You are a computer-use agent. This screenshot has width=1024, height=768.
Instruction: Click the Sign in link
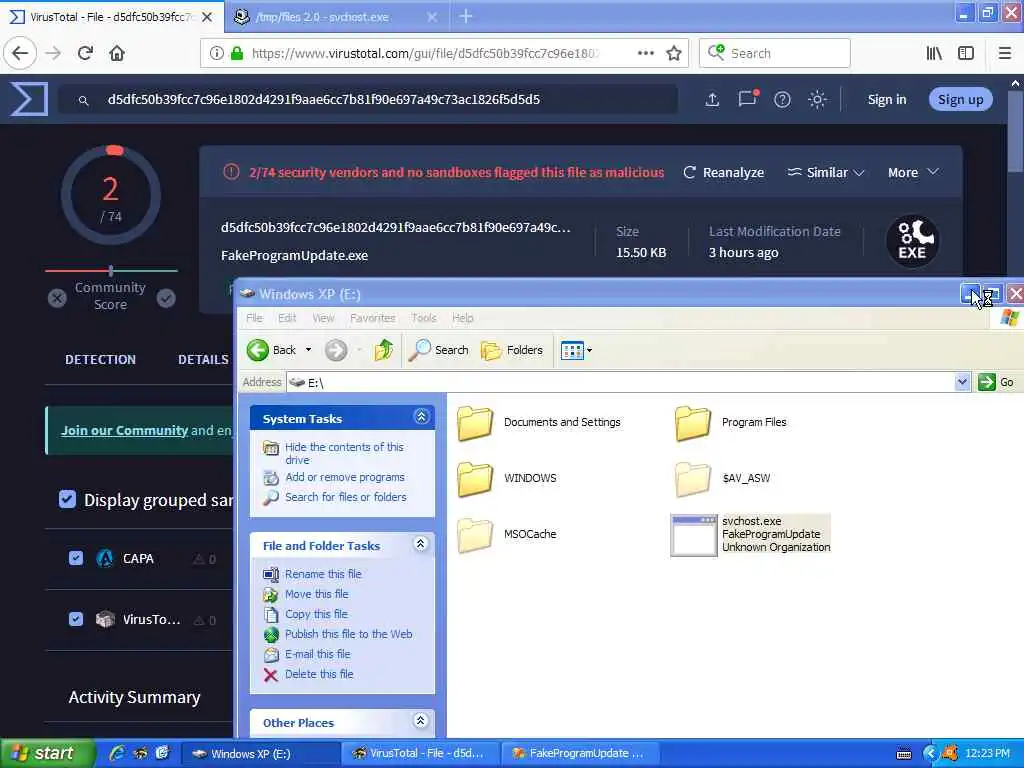pyautogui.click(x=886, y=99)
